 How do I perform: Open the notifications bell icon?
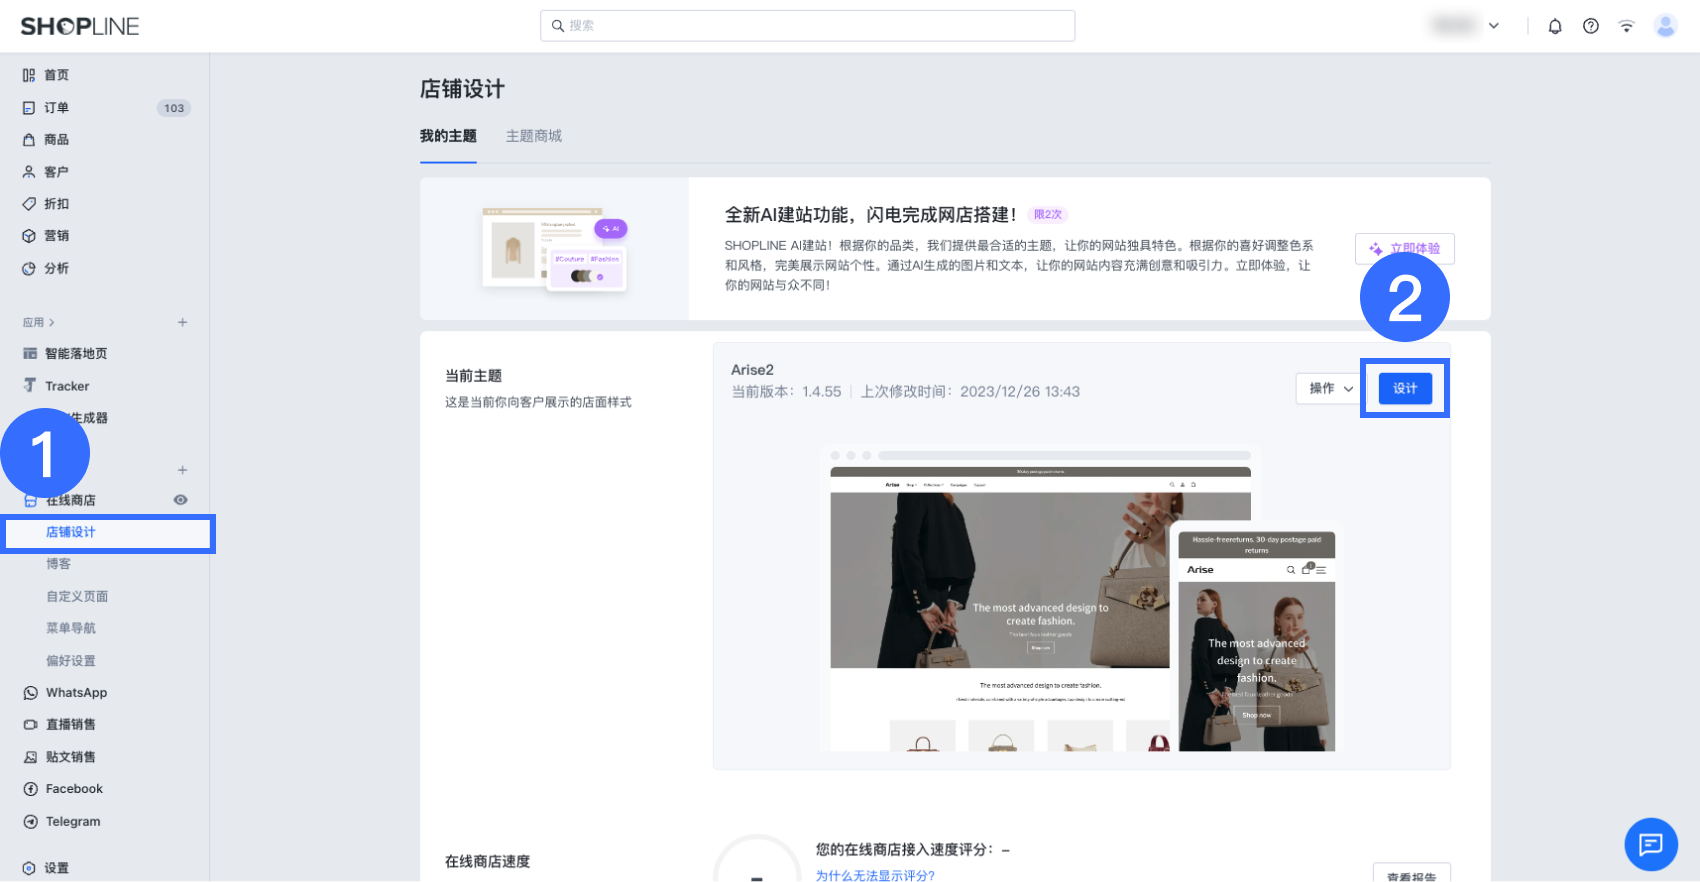tap(1555, 26)
